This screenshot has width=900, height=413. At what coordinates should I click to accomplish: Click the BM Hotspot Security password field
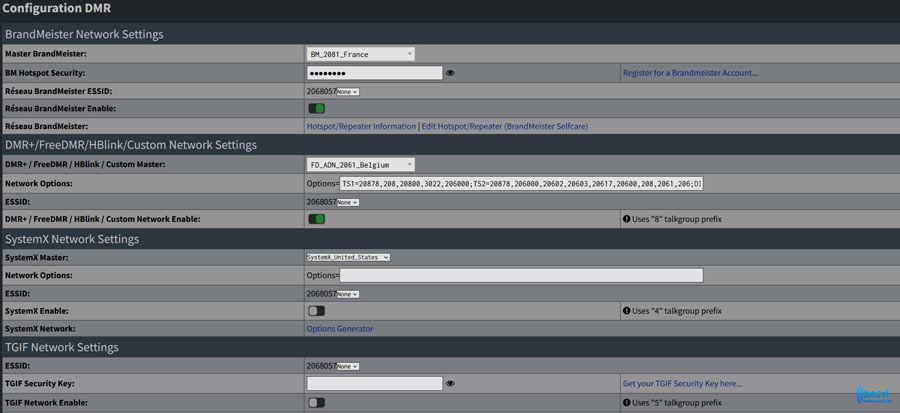click(x=374, y=73)
